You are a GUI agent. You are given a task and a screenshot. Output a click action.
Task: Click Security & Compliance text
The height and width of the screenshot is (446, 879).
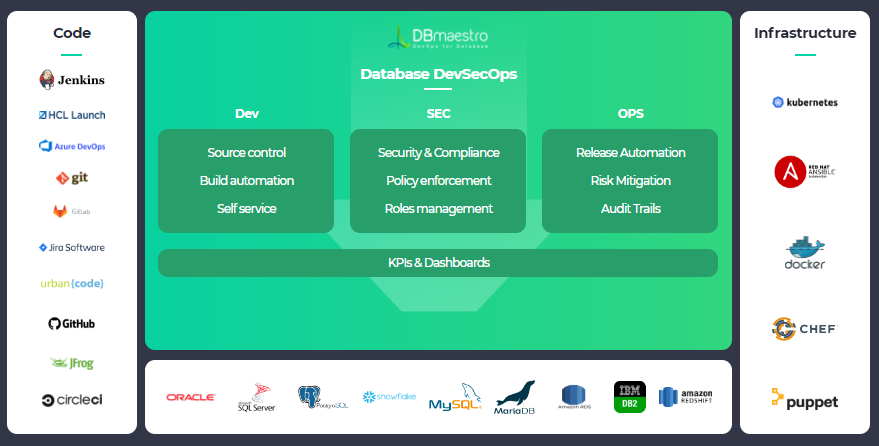[x=438, y=152]
